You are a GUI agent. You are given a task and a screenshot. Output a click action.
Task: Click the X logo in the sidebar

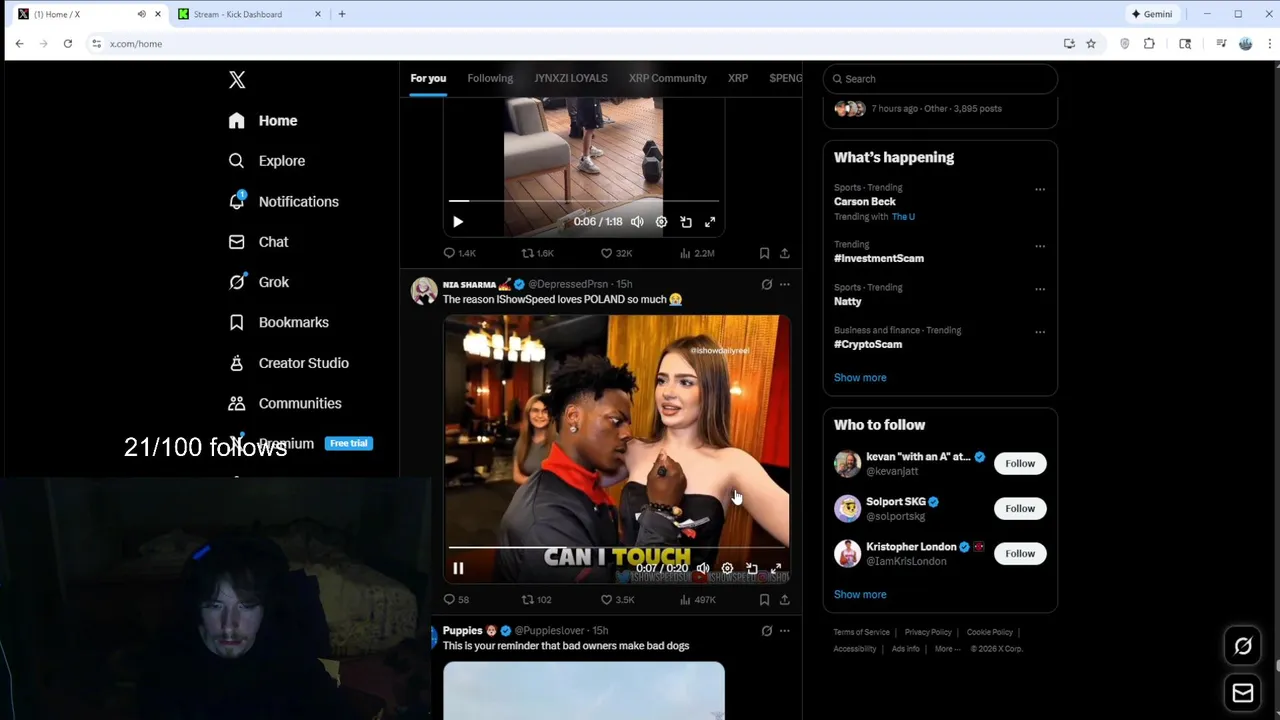(237, 80)
